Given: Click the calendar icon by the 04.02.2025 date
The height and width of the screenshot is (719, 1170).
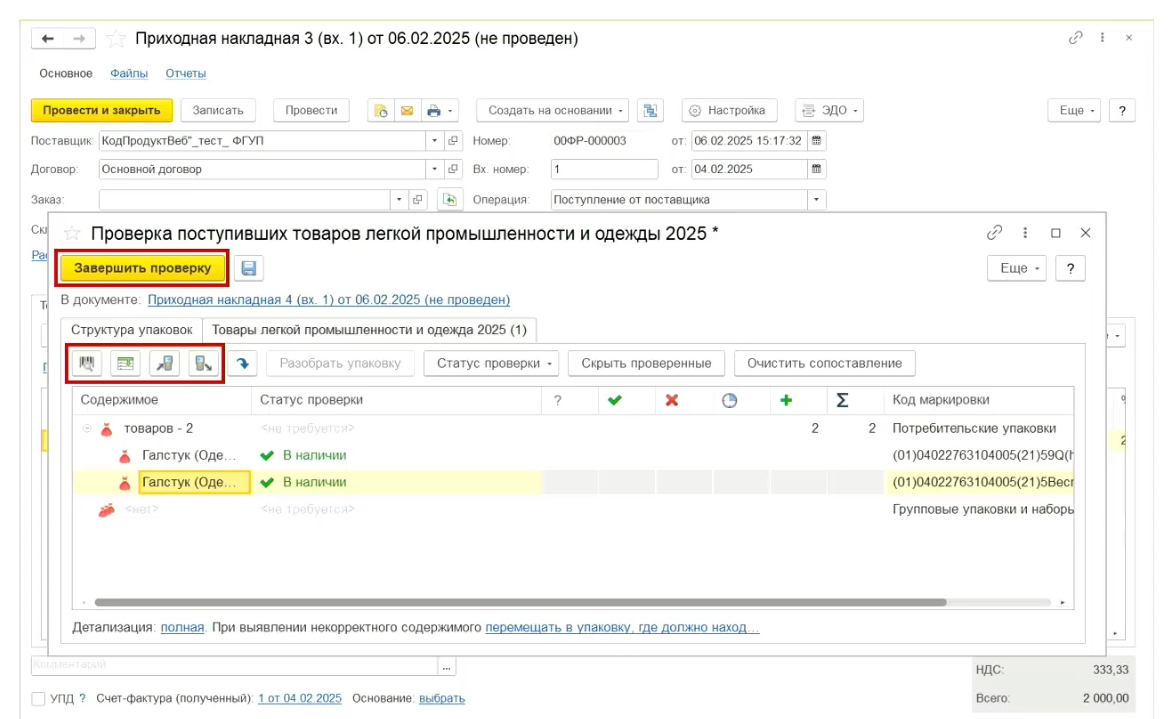Looking at the screenshot, I should click(816, 169).
